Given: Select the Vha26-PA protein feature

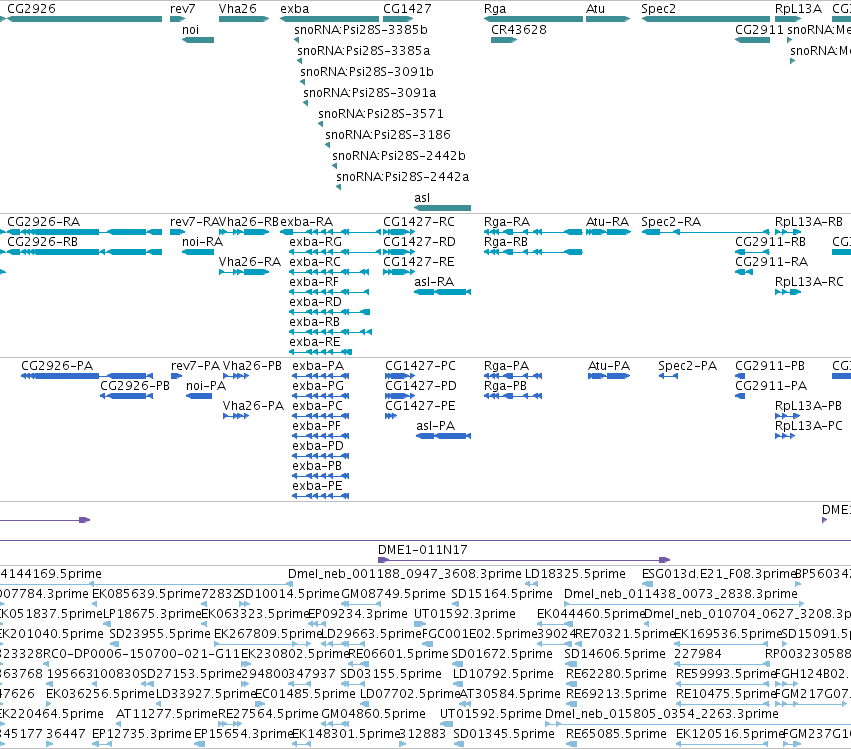Looking at the screenshot, I should coord(236,416).
